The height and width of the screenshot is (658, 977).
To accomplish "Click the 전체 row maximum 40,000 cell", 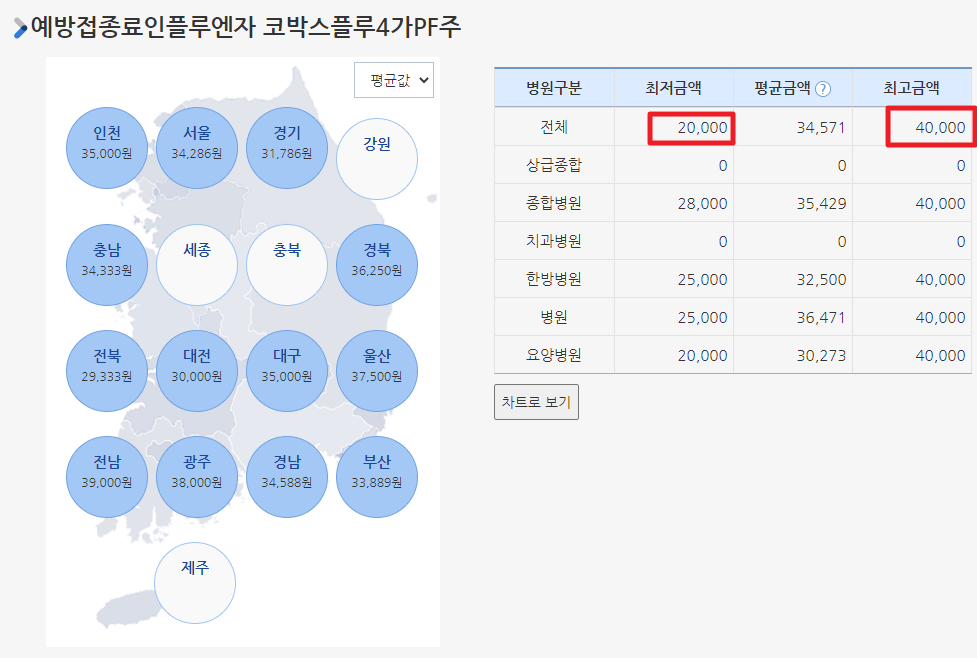I will tap(912, 127).
